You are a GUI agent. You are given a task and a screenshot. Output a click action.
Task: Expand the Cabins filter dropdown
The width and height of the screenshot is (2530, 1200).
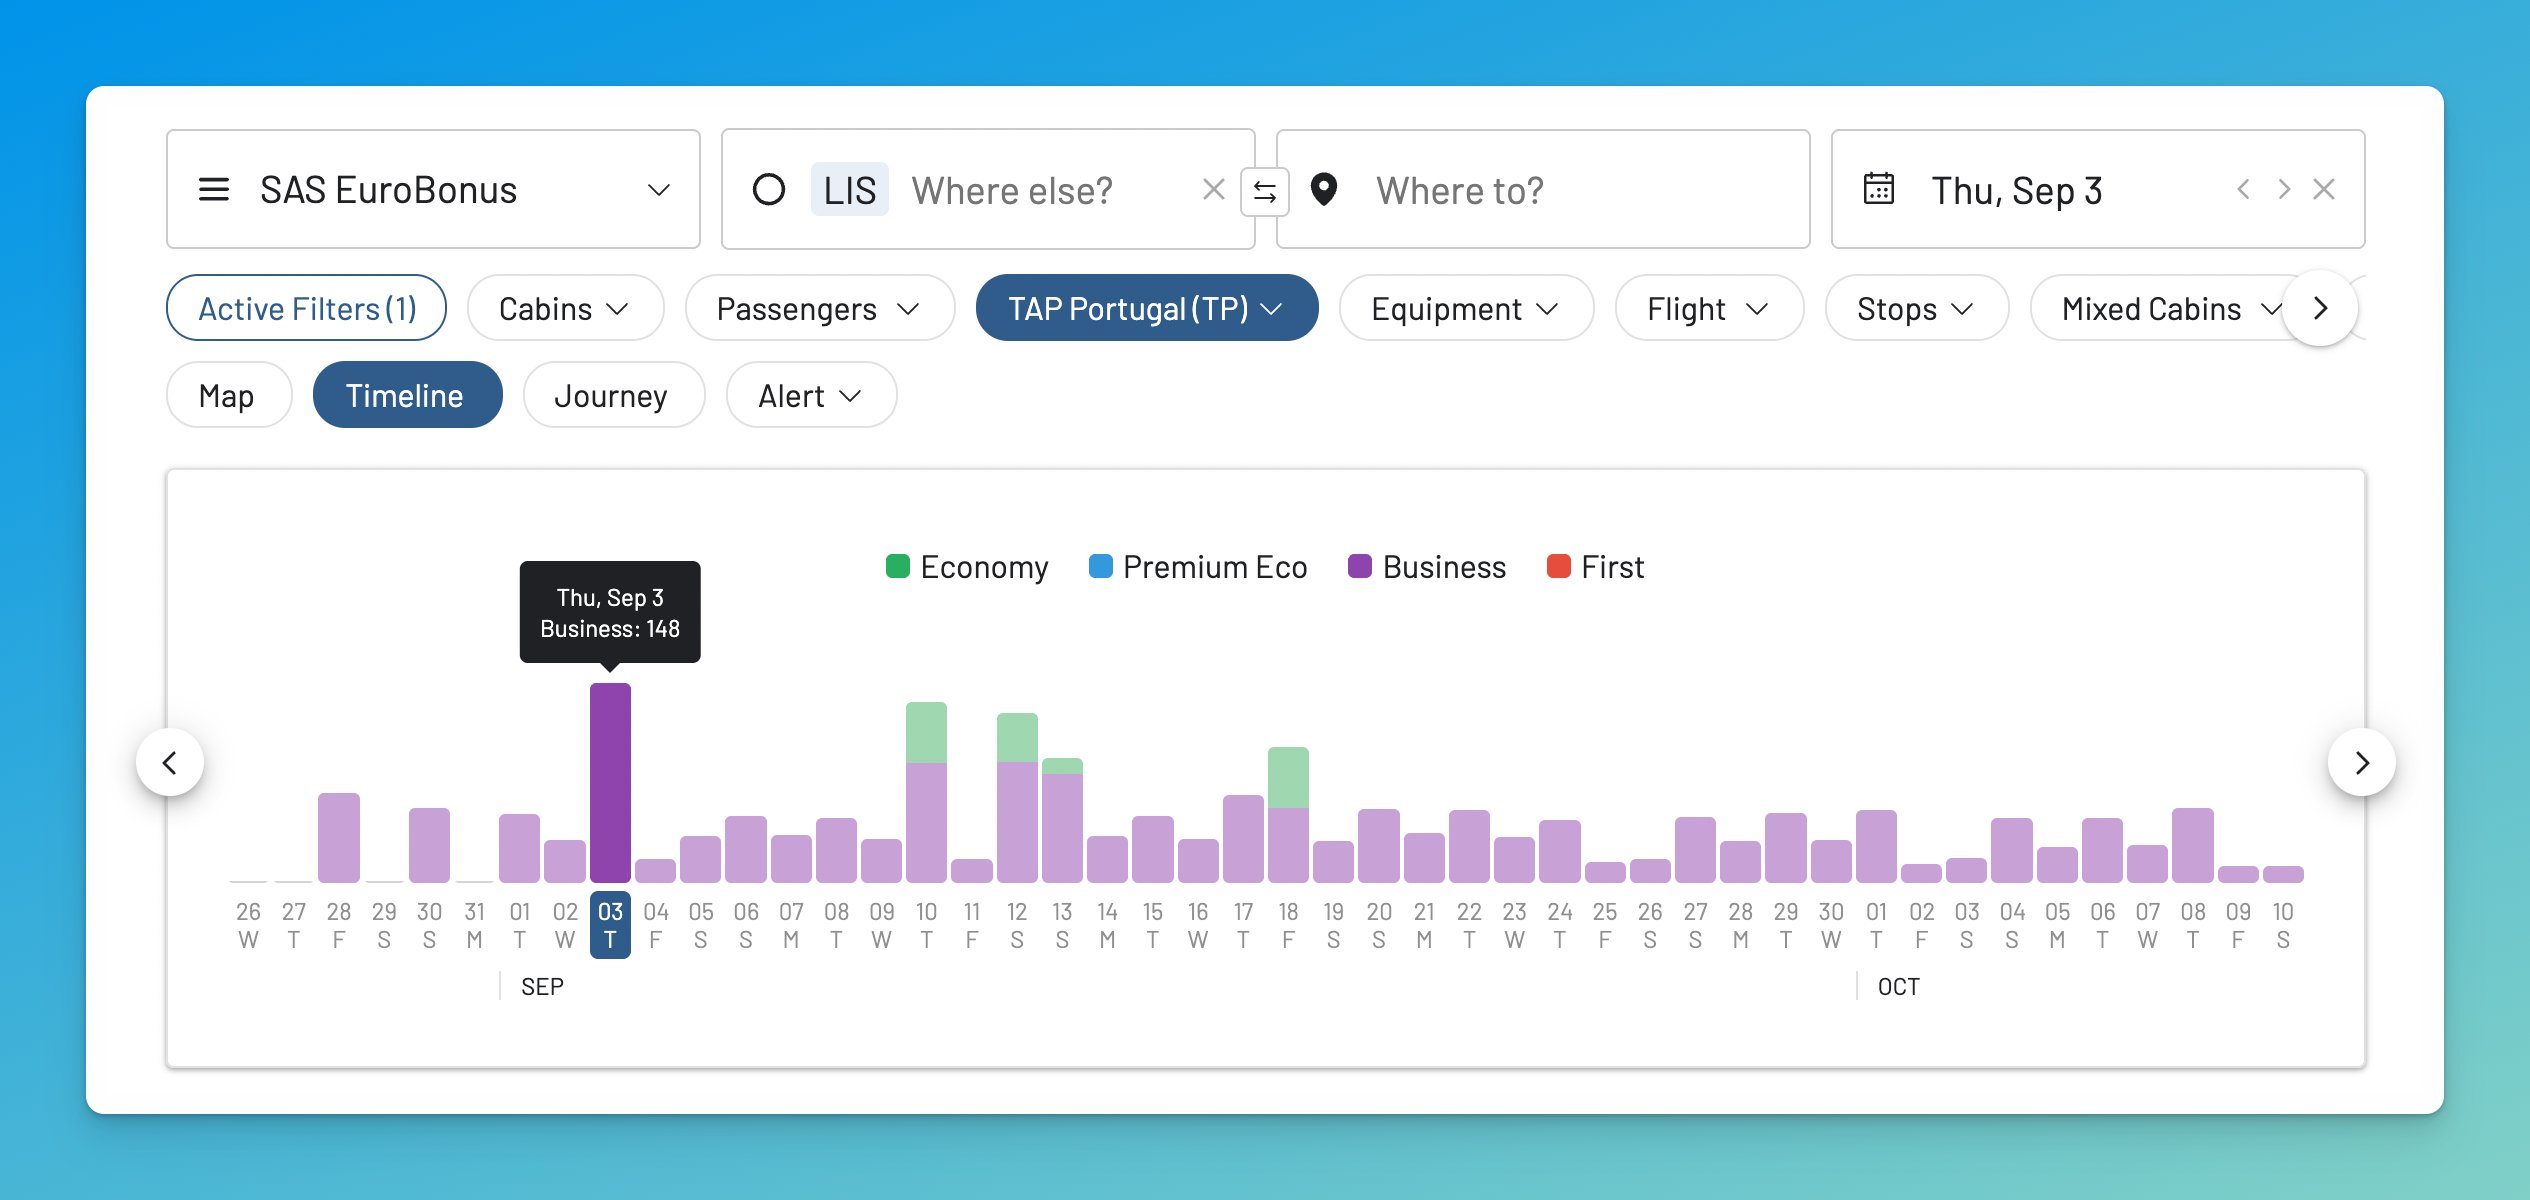[565, 309]
